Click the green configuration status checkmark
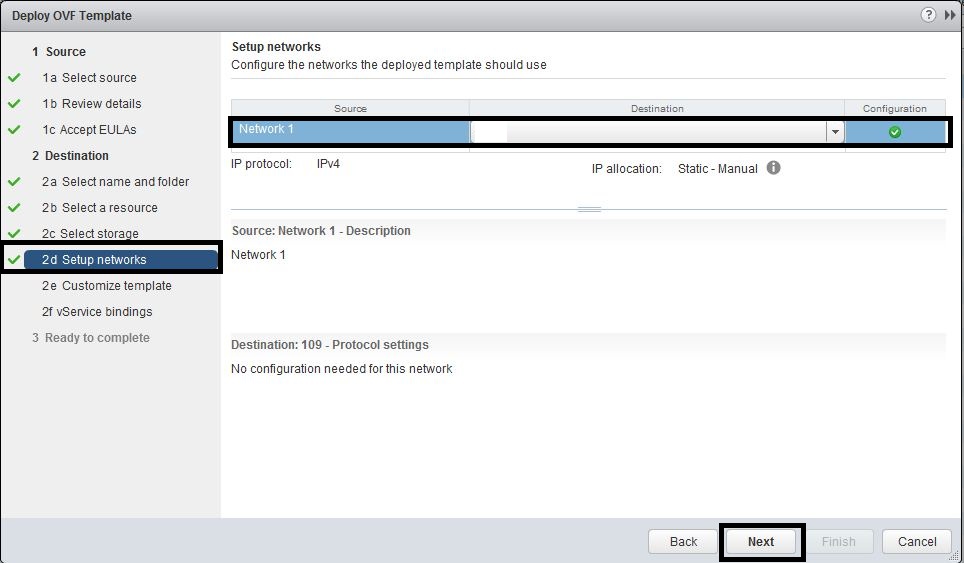 tap(894, 132)
